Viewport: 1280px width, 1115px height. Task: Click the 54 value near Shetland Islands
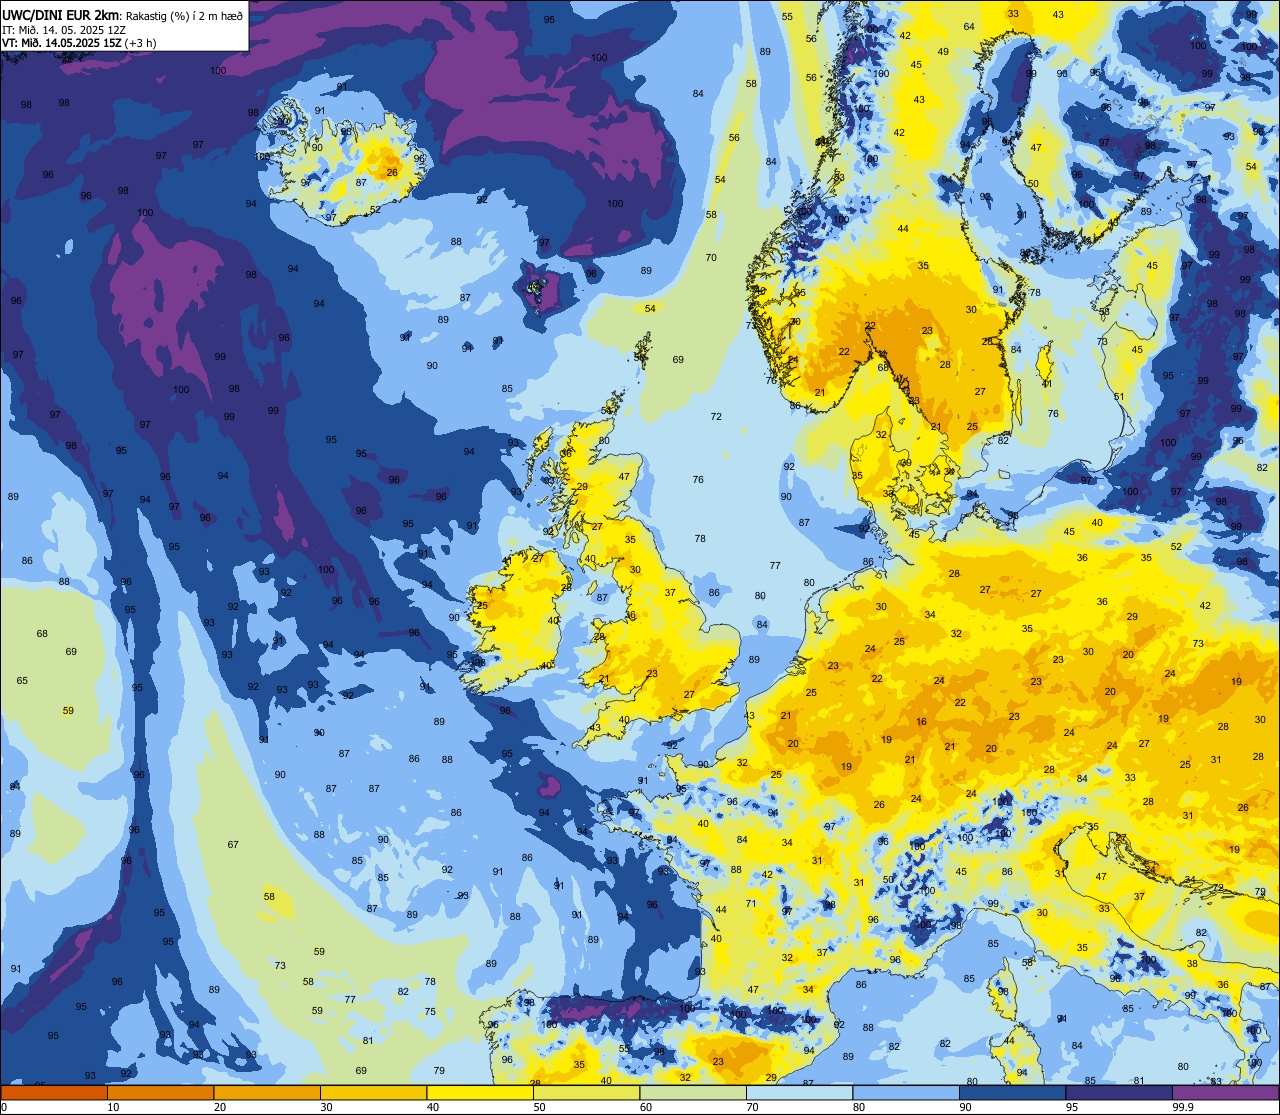click(x=650, y=309)
